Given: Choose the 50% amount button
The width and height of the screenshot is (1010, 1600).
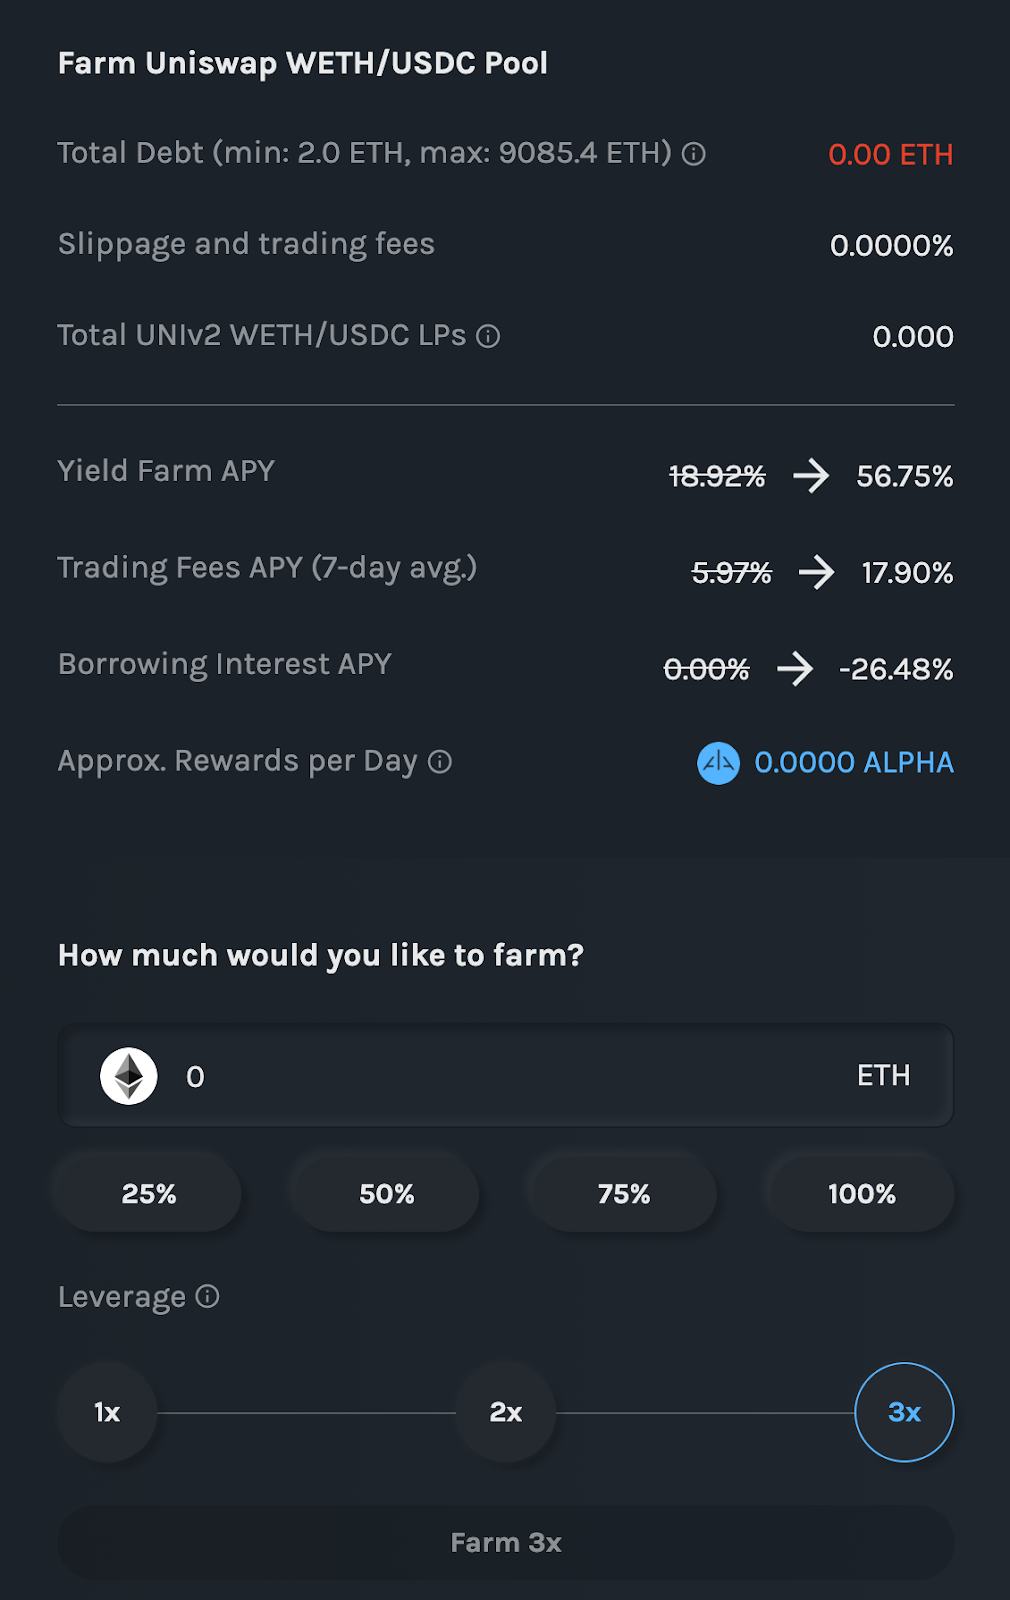Looking at the screenshot, I should click(387, 1193).
